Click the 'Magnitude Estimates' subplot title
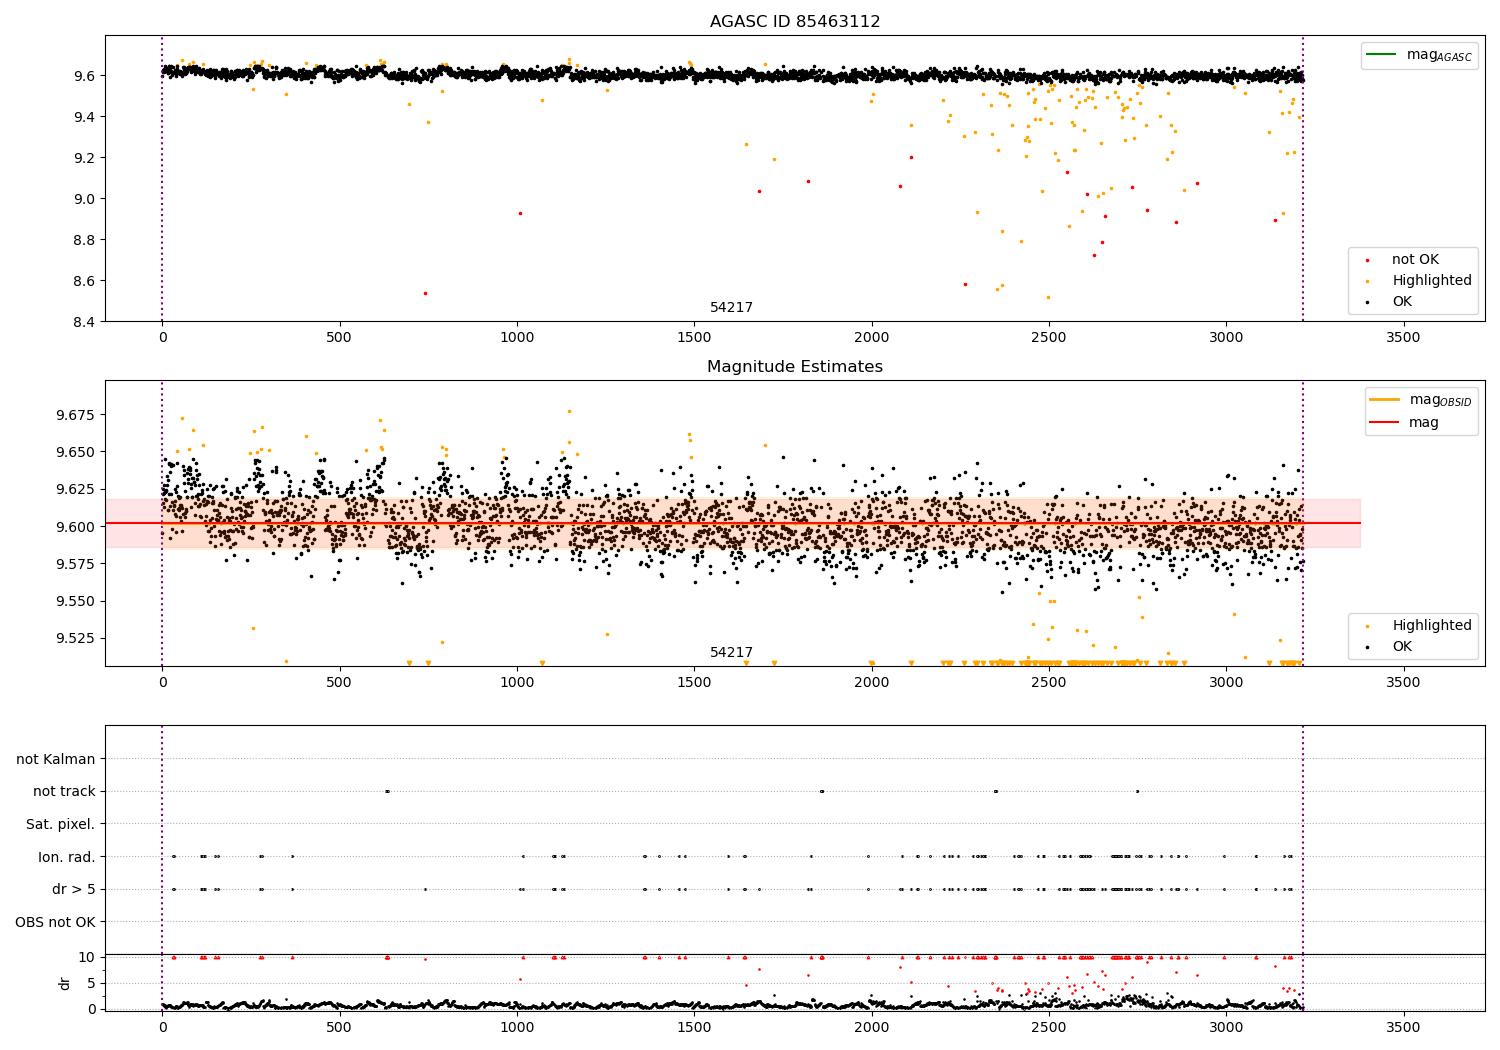The height and width of the screenshot is (1050, 1500). point(795,367)
